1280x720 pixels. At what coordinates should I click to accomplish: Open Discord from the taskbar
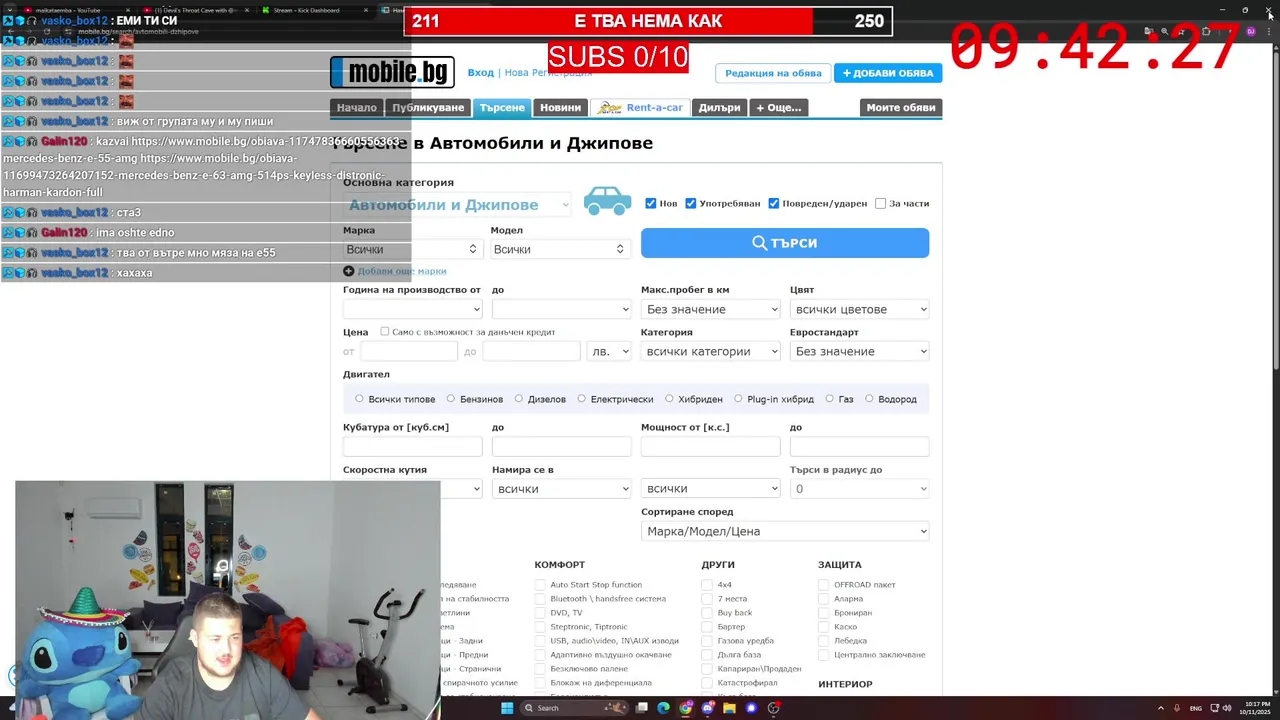tap(707, 708)
